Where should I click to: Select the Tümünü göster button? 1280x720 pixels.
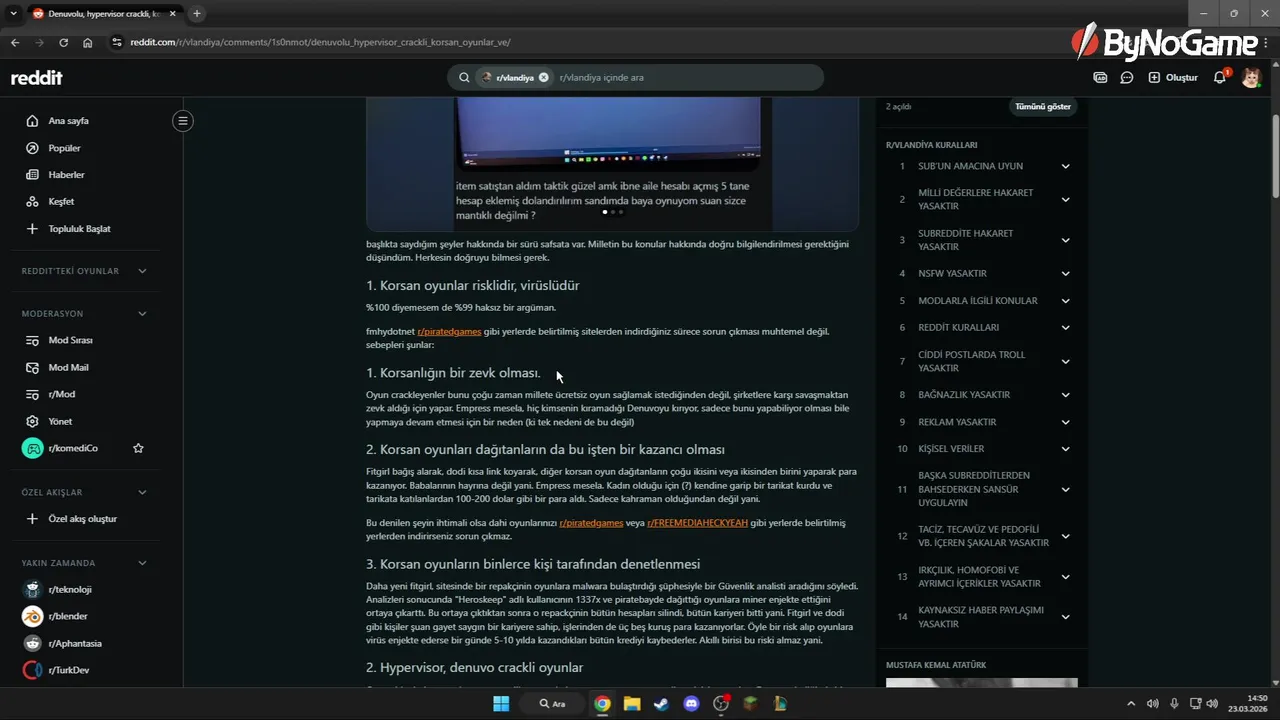tap(1043, 107)
